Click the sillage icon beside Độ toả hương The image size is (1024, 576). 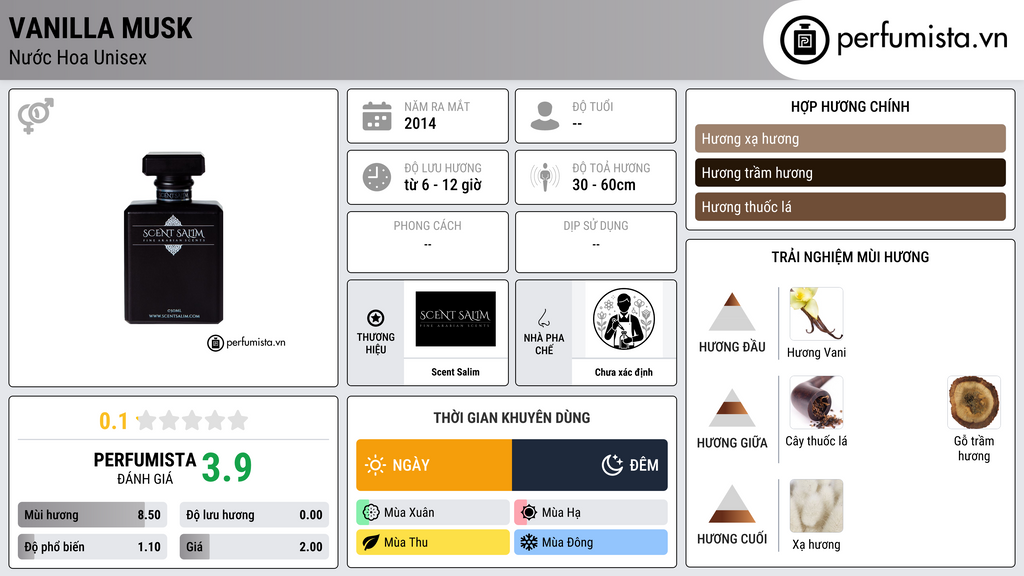(x=545, y=177)
